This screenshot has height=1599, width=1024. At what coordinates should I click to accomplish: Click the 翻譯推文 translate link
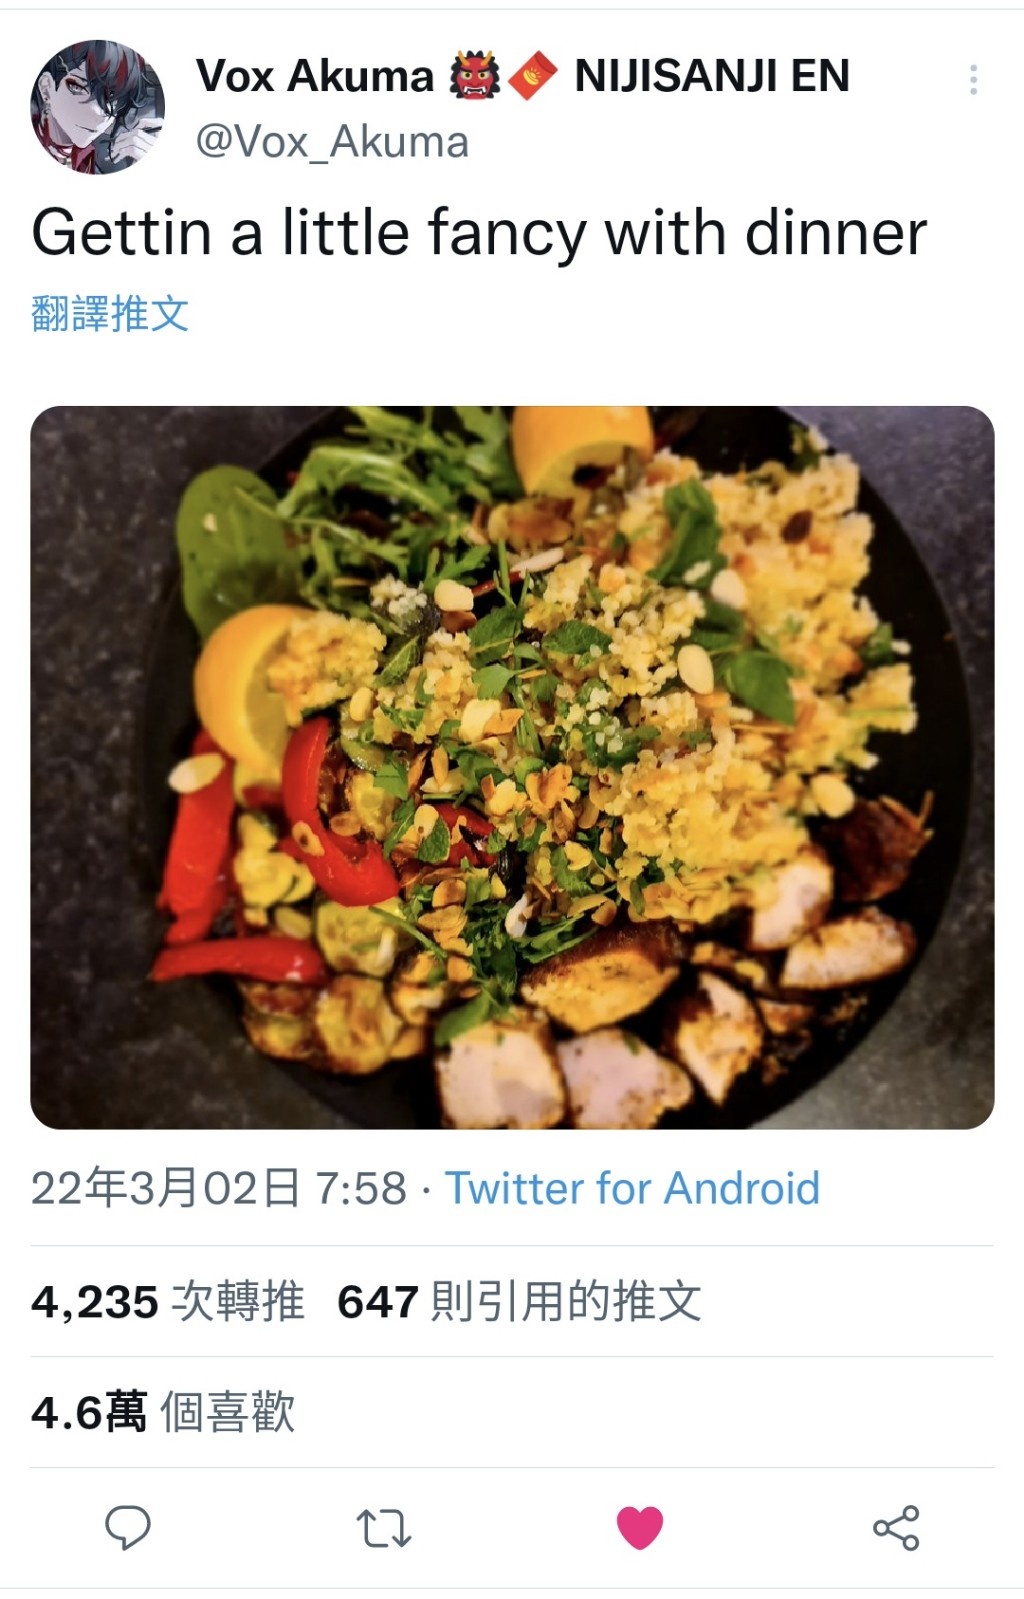[110, 314]
